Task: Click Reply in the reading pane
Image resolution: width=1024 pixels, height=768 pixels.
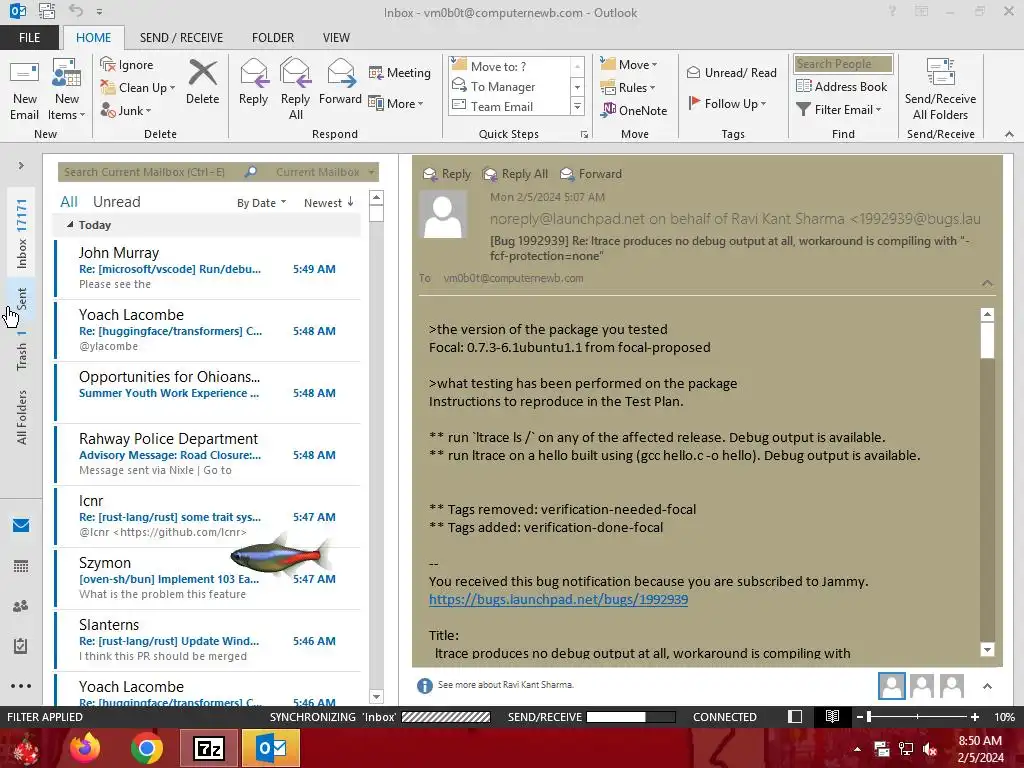Action: tap(447, 174)
